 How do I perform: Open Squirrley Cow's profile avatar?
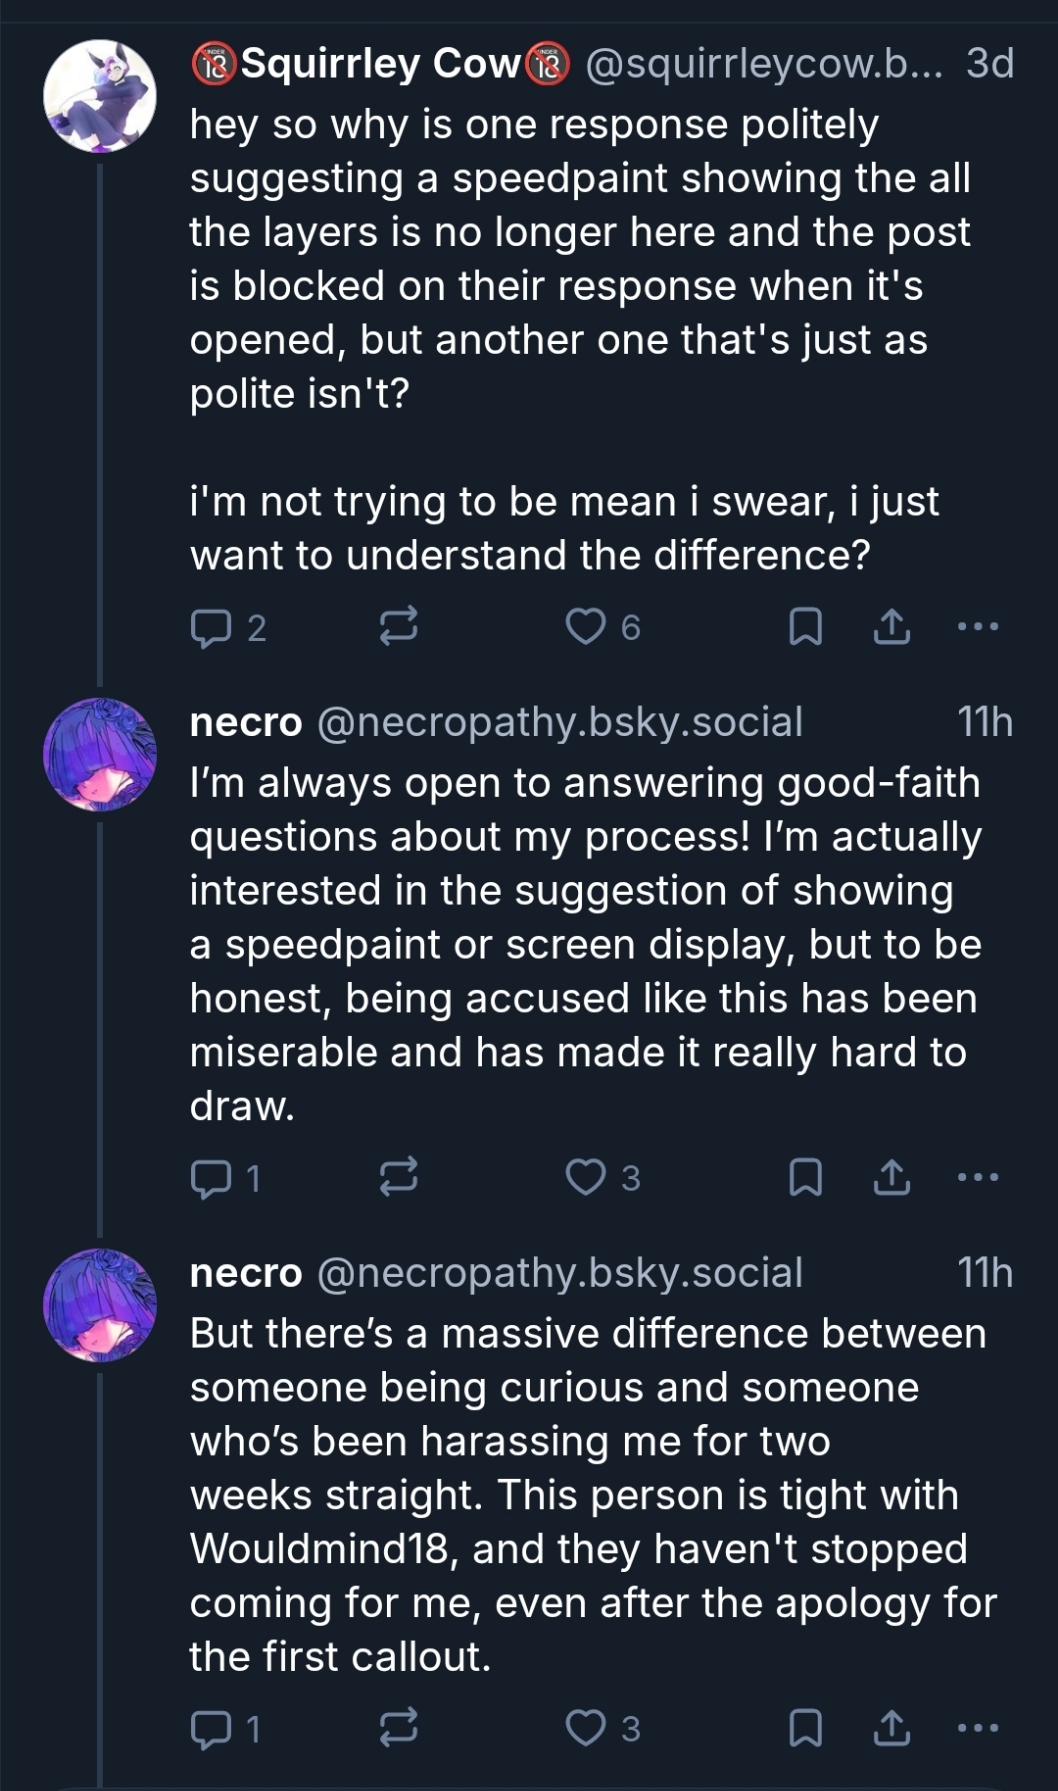tap(100, 96)
